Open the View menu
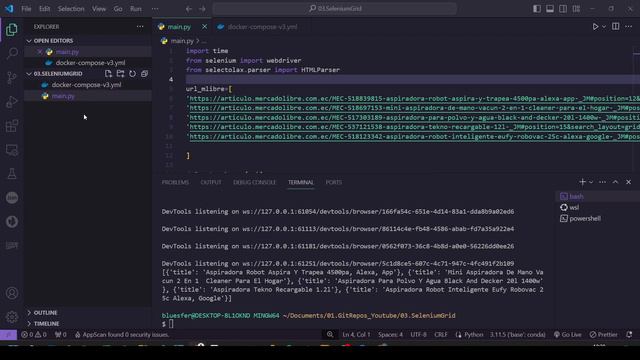 click(x=99, y=9)
